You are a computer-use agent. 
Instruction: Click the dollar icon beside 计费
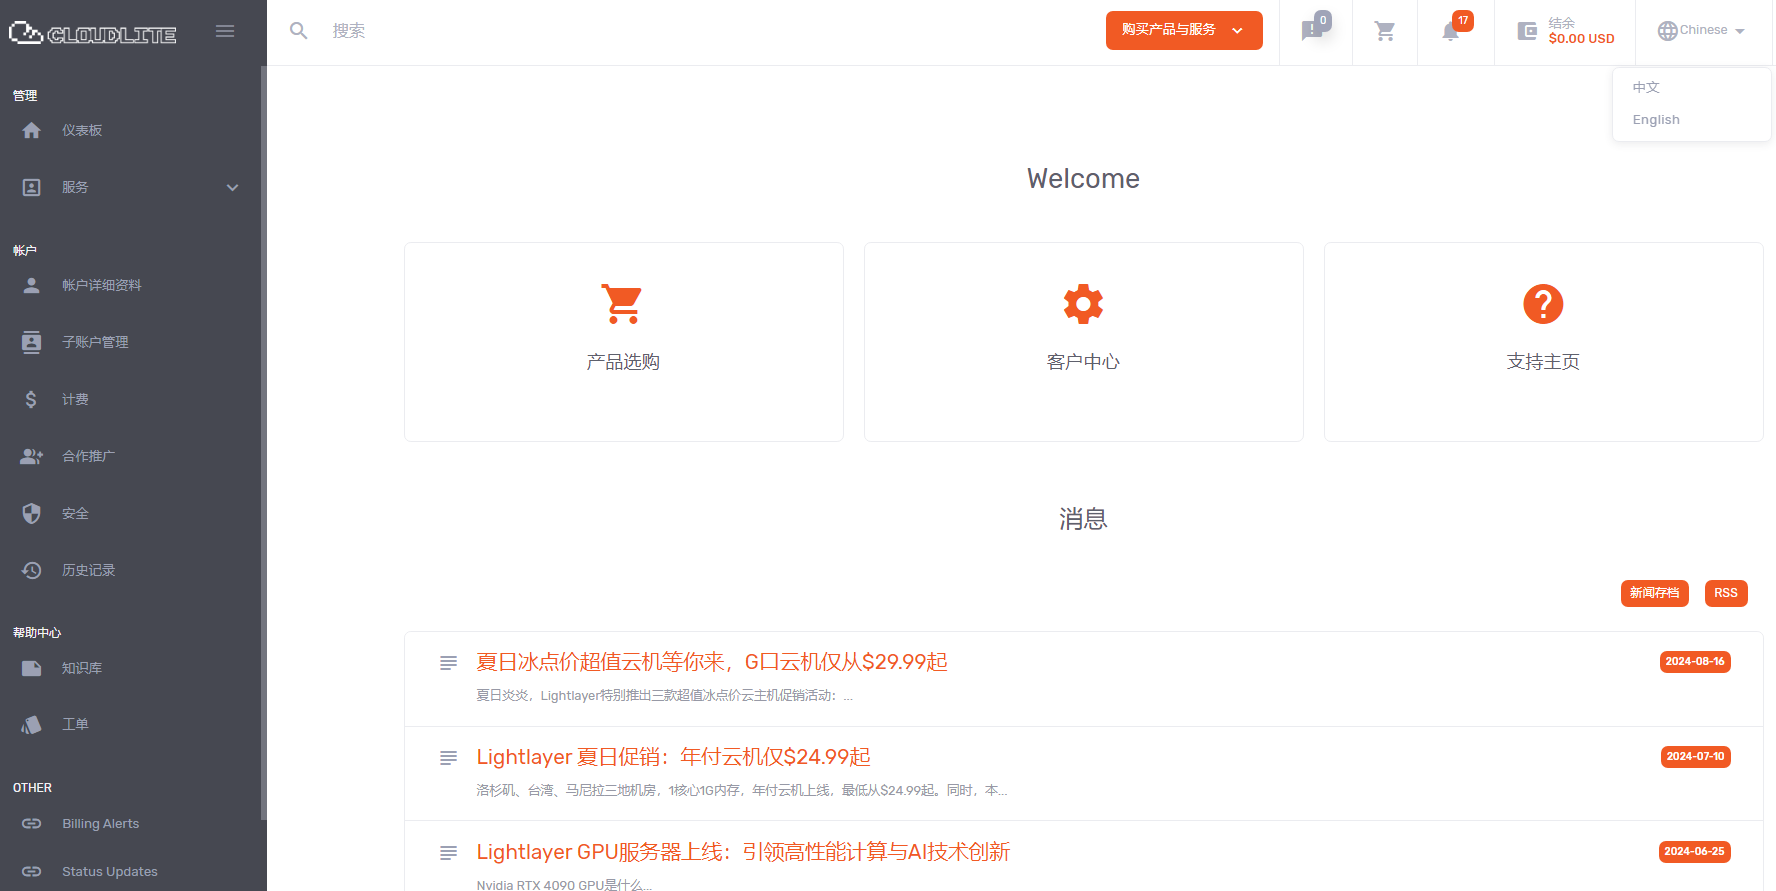pyautogui.click(x=32, y=399)
